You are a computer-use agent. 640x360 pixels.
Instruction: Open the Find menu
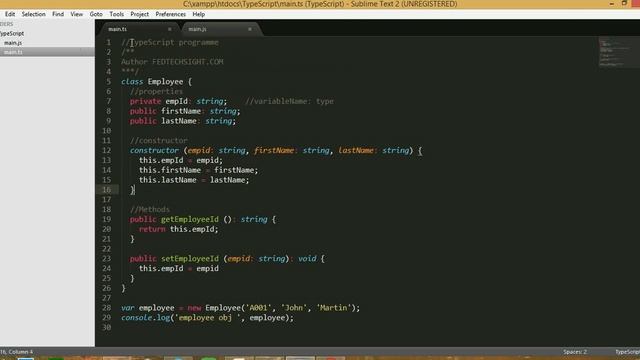58,14
